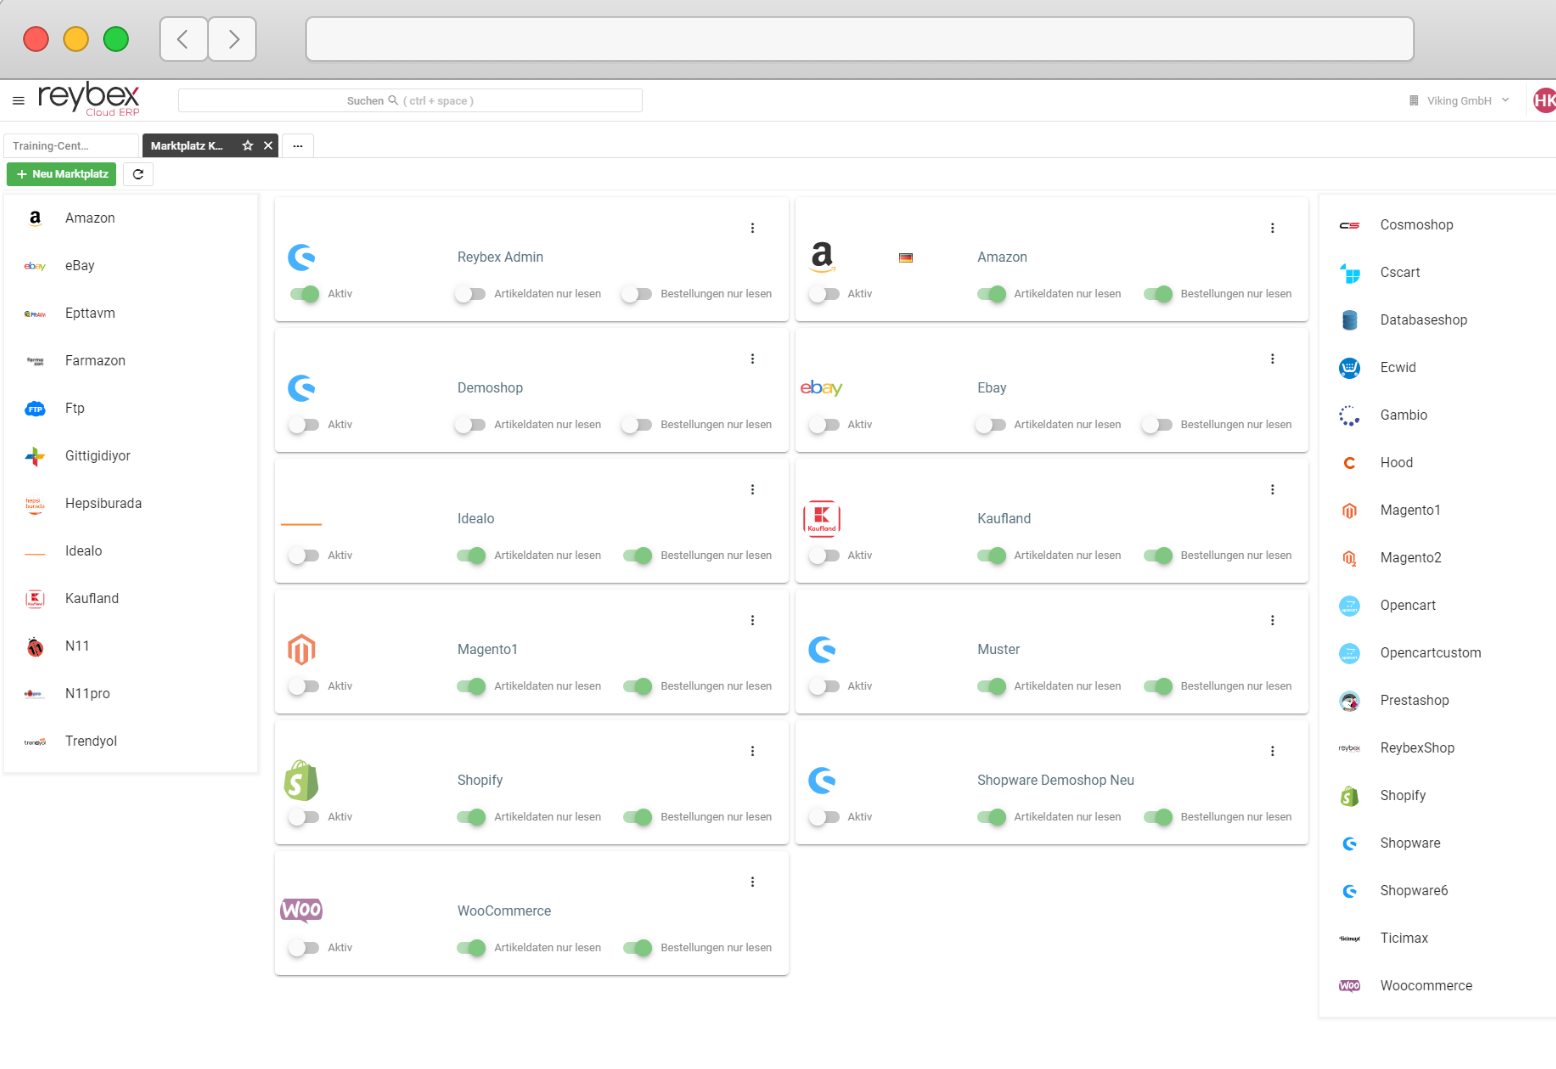Toggle Artikeldaten nur lesen for WooCommerce card
This screenshot has width=1556, height=1069.
(470, 948)
